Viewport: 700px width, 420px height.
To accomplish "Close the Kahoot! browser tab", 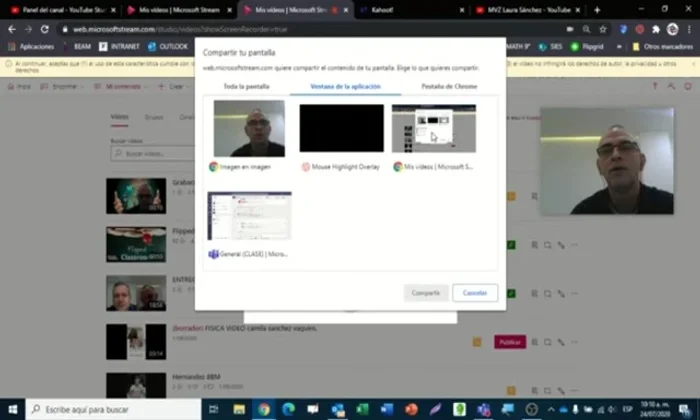I will tap(462, 10).
